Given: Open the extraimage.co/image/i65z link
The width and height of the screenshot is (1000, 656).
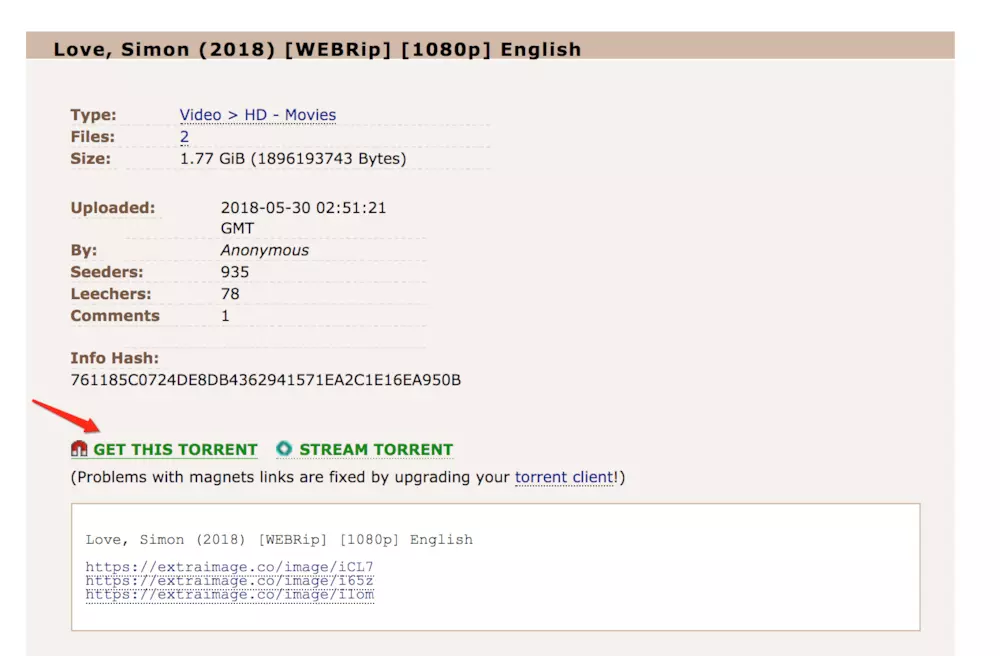Looking at the screenshot, I should tap(229, 581).
